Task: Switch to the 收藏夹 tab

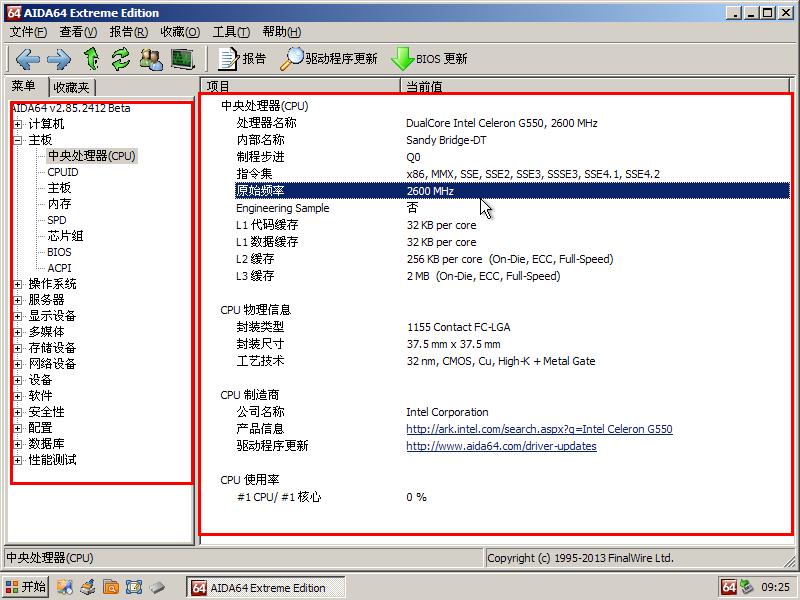Action: click(x=71, y=88)
